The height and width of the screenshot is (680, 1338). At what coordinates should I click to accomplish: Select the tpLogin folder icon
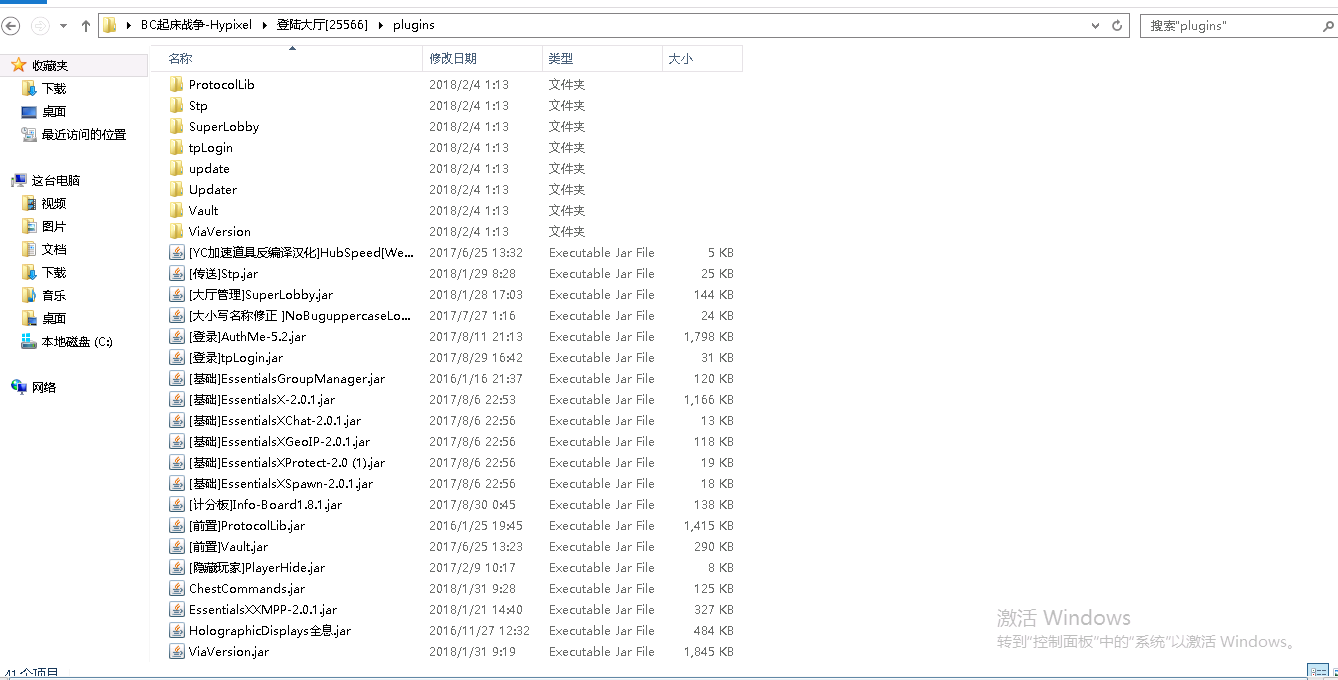click(x=177, y=147)
